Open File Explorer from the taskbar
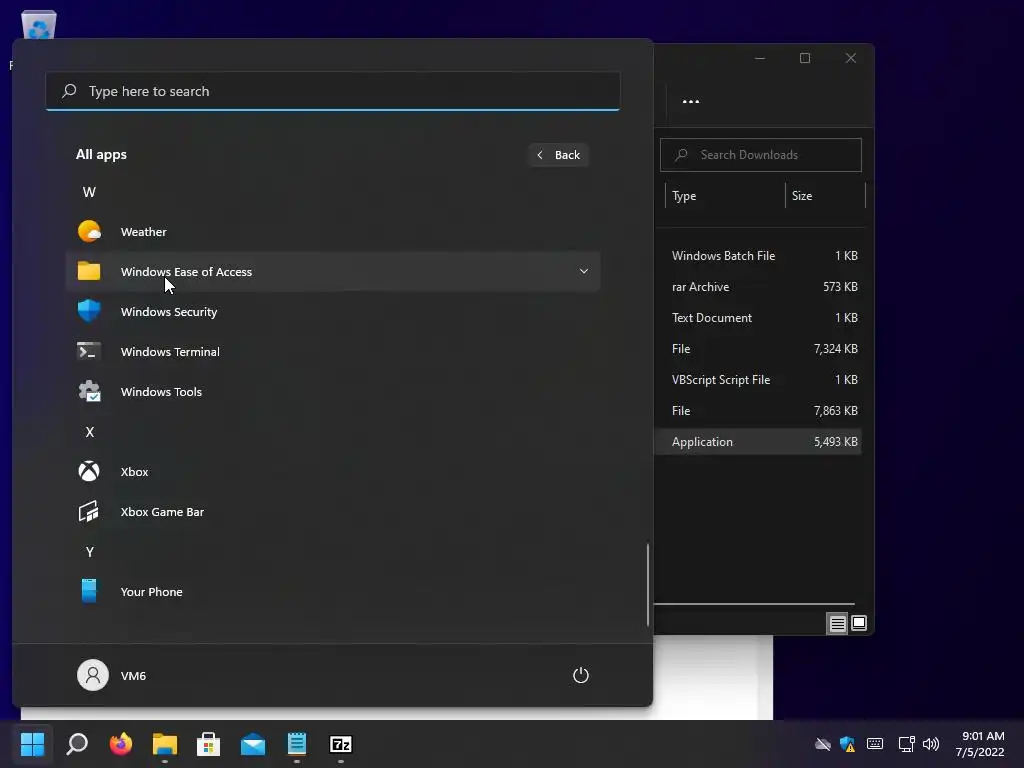 (165, 744)
